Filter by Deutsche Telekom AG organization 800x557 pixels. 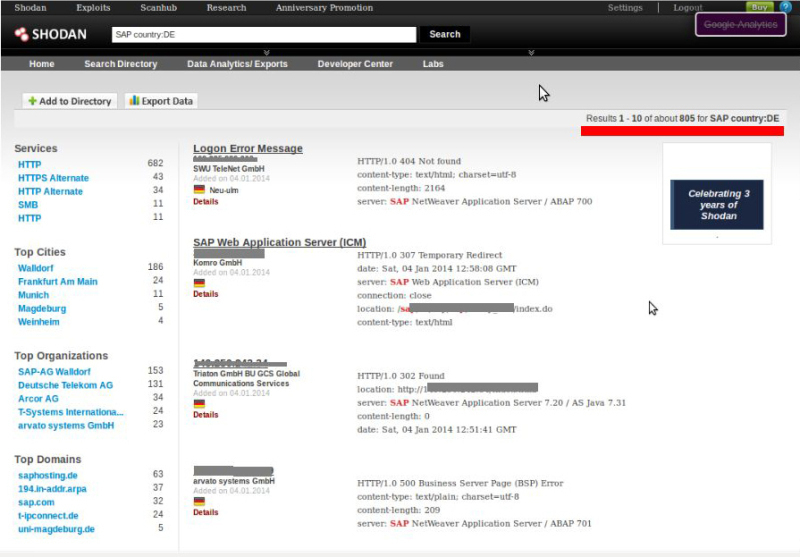tap(65, 385)
